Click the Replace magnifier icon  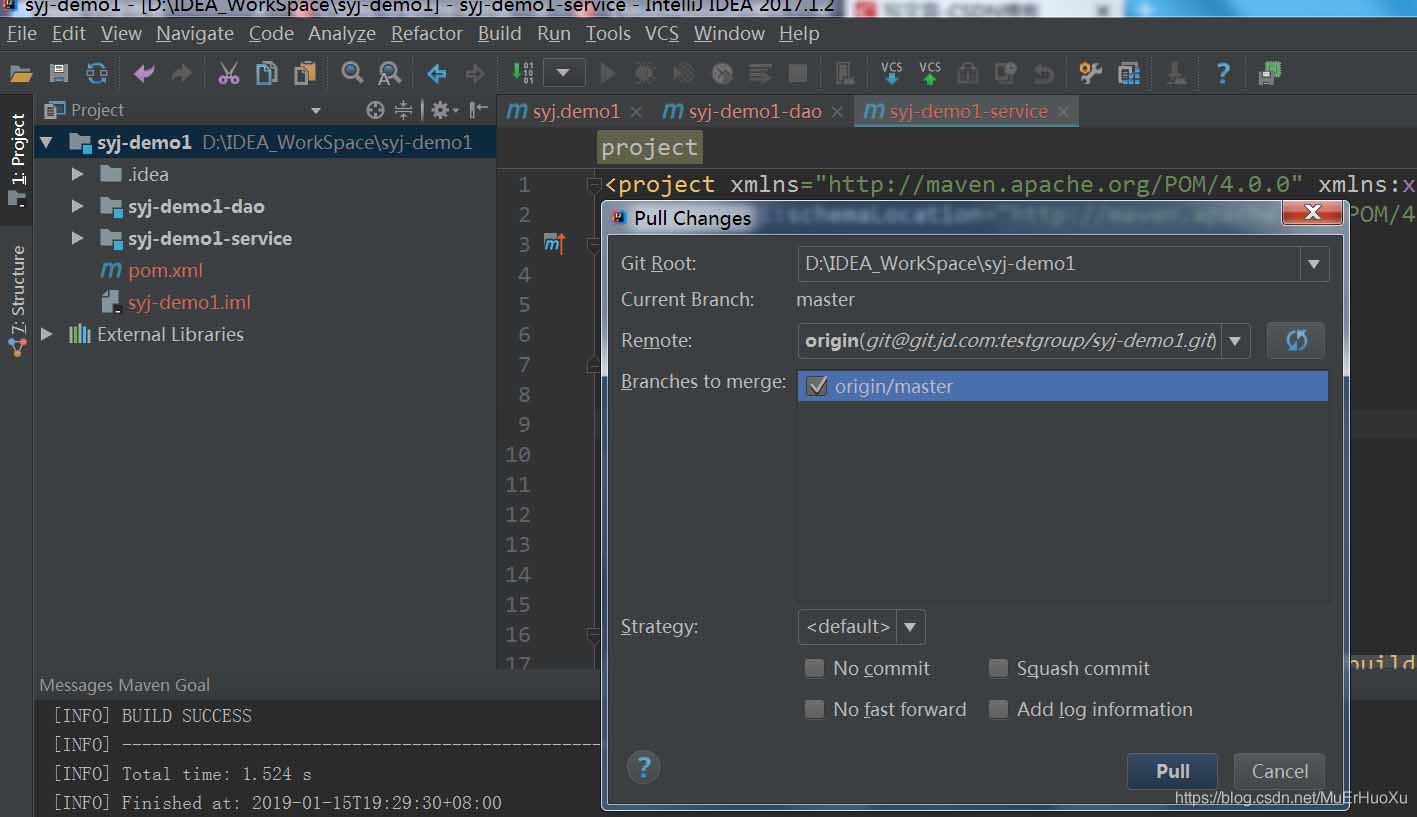[x=390, y=73]
